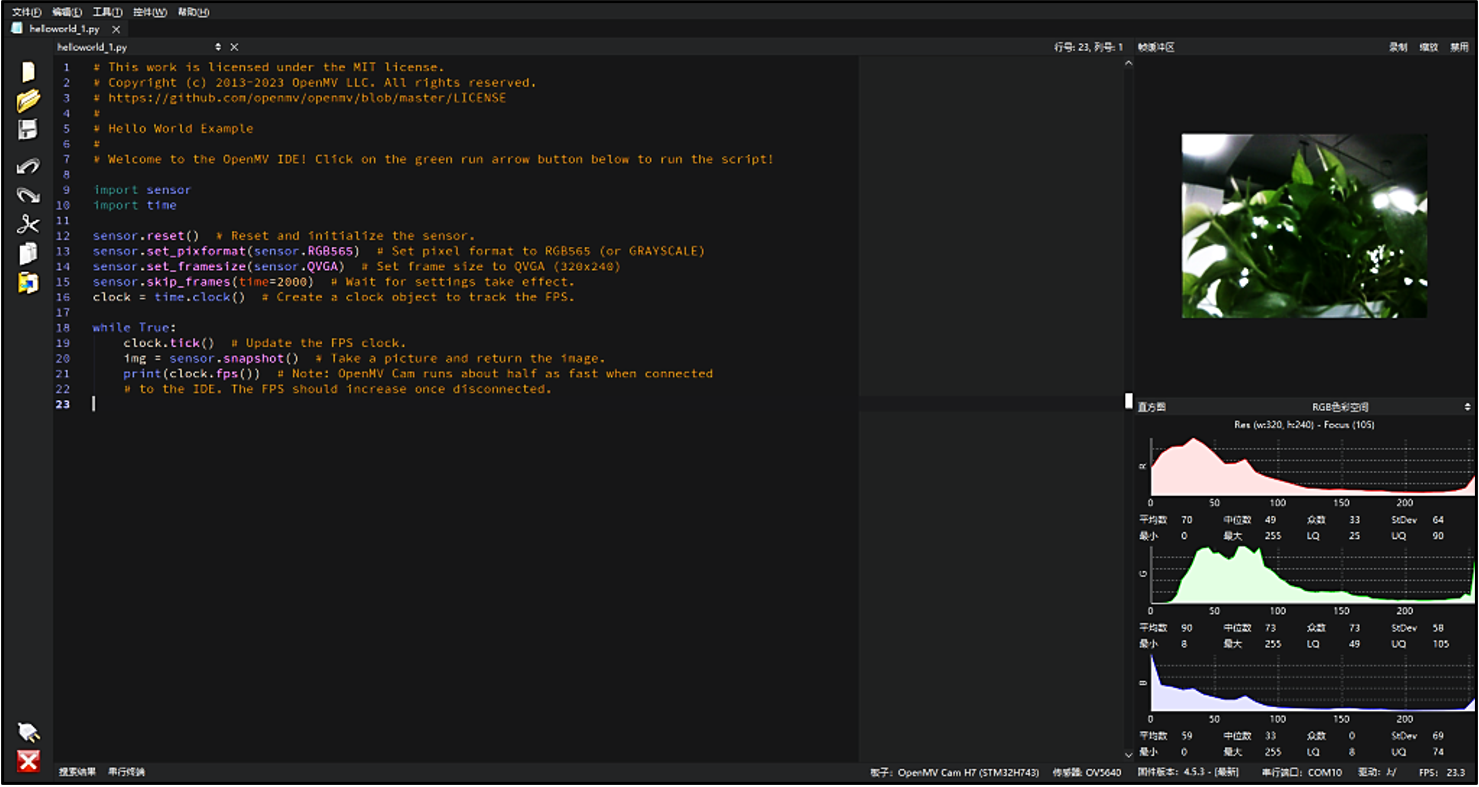Open the 控件(W) menu
The height and width of the screenshot is (787, 1479).
[x=150, y=12]
